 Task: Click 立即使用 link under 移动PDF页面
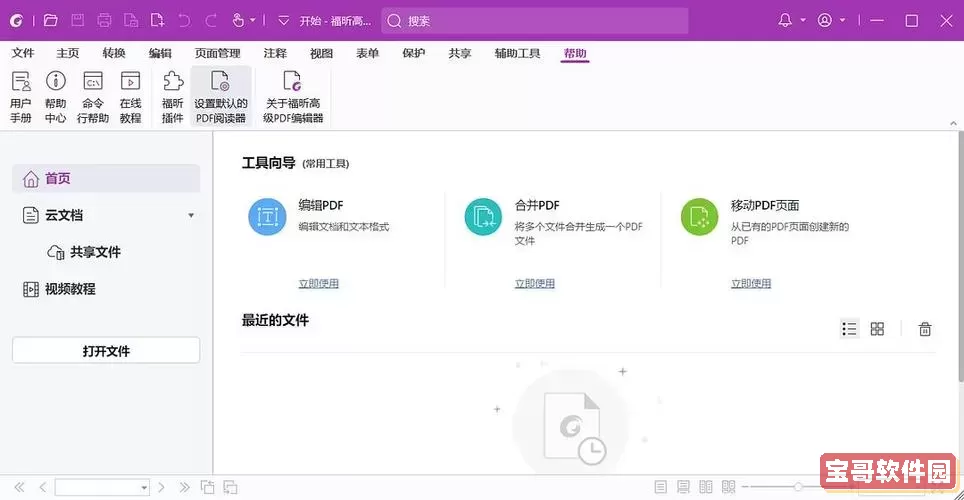tap(751, 283)
